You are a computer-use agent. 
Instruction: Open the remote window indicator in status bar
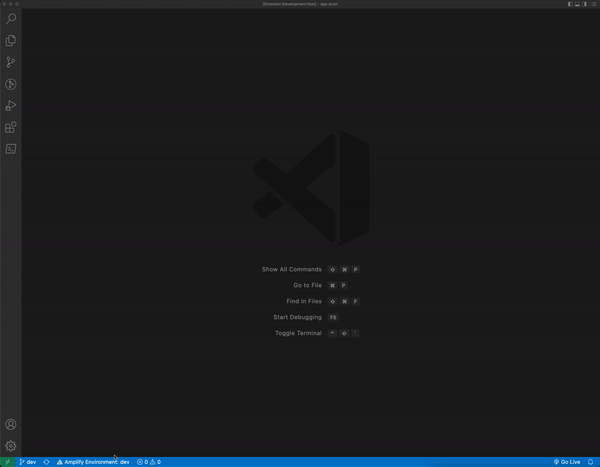pyautogui.click(x=7, y=462)
